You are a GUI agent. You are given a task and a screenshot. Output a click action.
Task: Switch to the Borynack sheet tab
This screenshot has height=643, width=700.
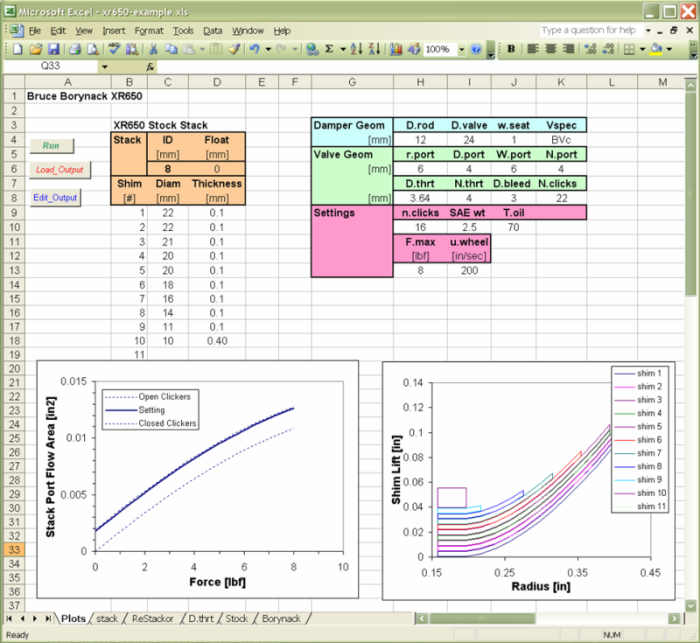(281, 619)
